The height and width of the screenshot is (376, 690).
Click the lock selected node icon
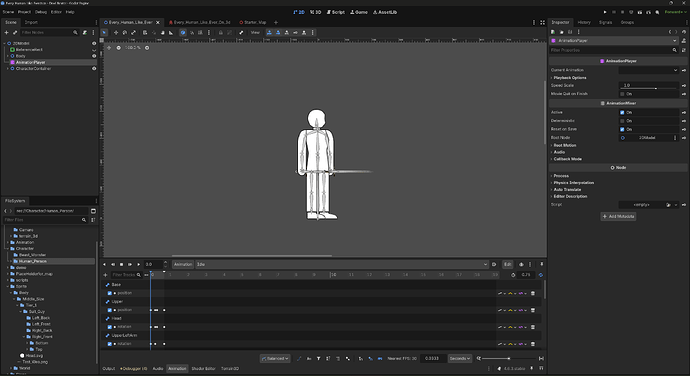[221, 33]
